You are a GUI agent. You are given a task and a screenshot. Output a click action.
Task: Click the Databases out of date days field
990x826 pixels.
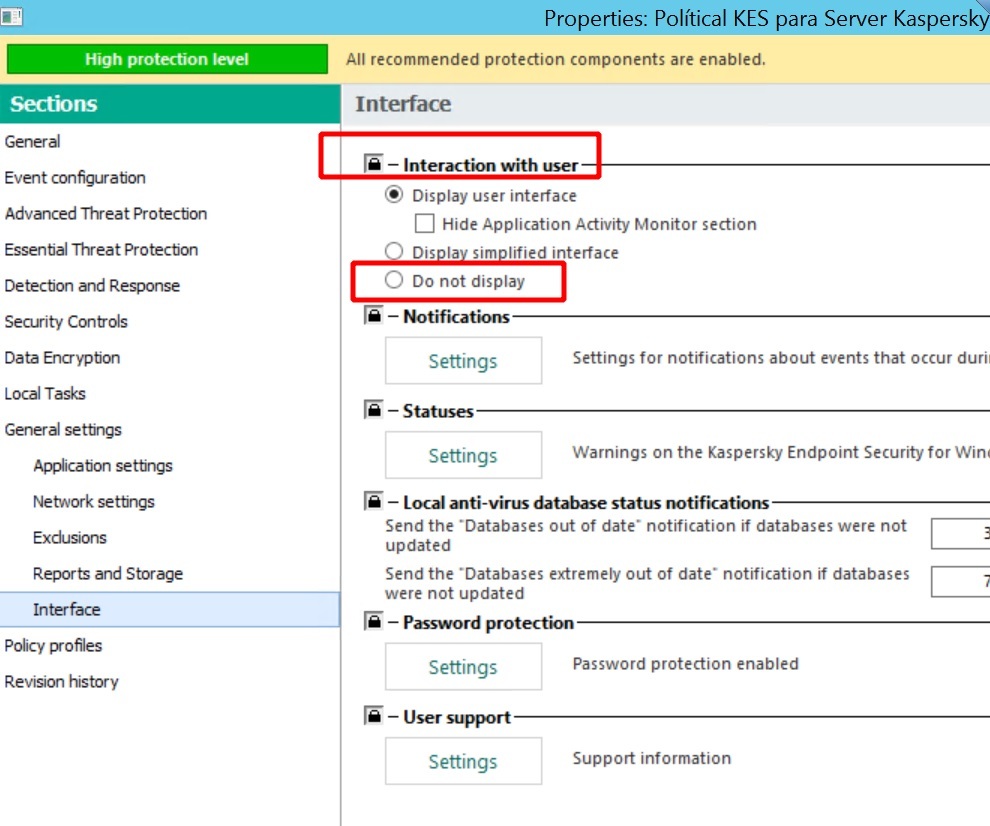tap(961, 534)
